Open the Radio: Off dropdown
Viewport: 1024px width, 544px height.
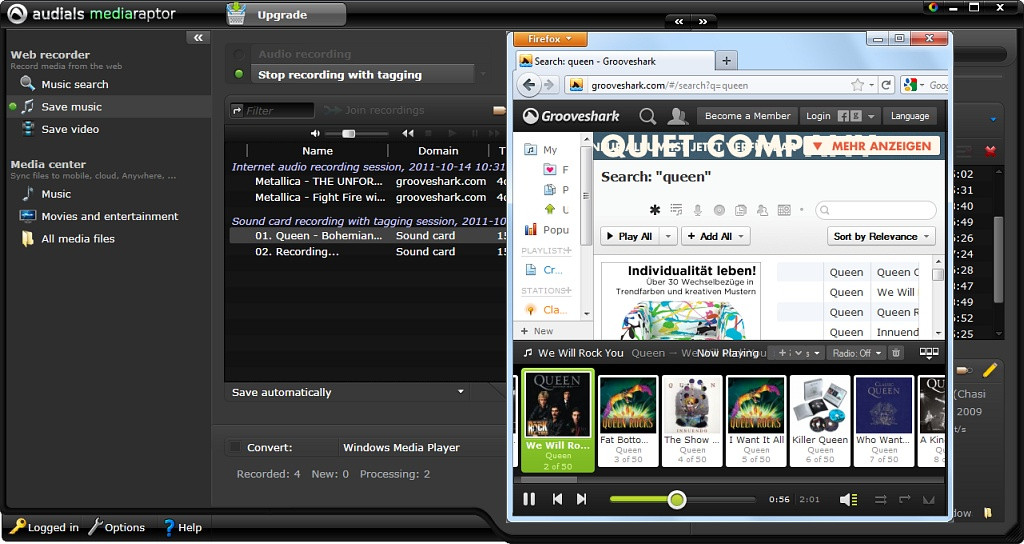[x=857, y=353]
